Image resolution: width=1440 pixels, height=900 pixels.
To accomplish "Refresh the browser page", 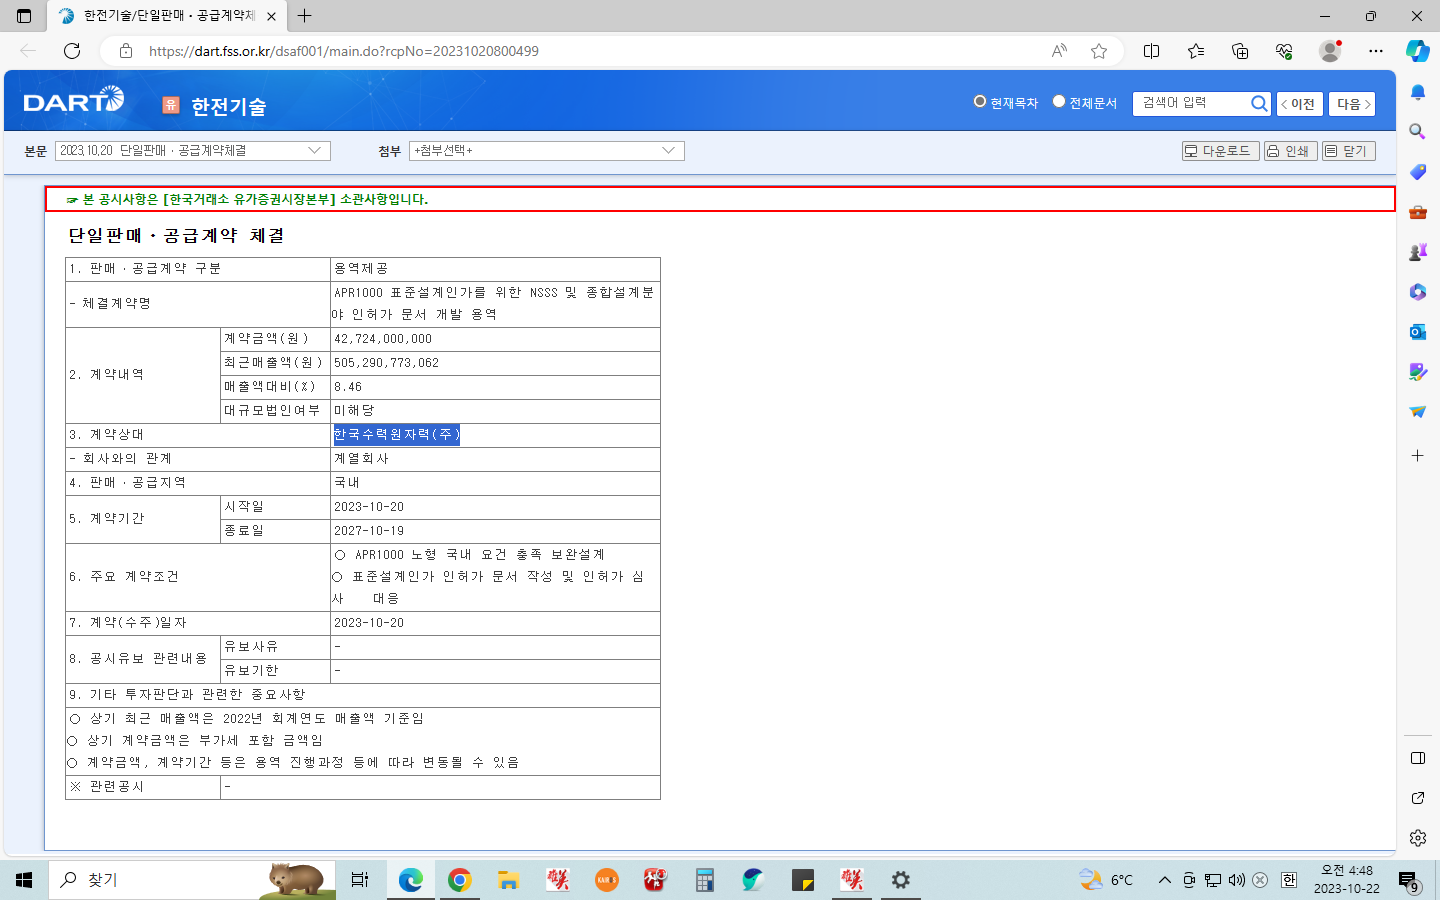I will (x=72, y=51).
